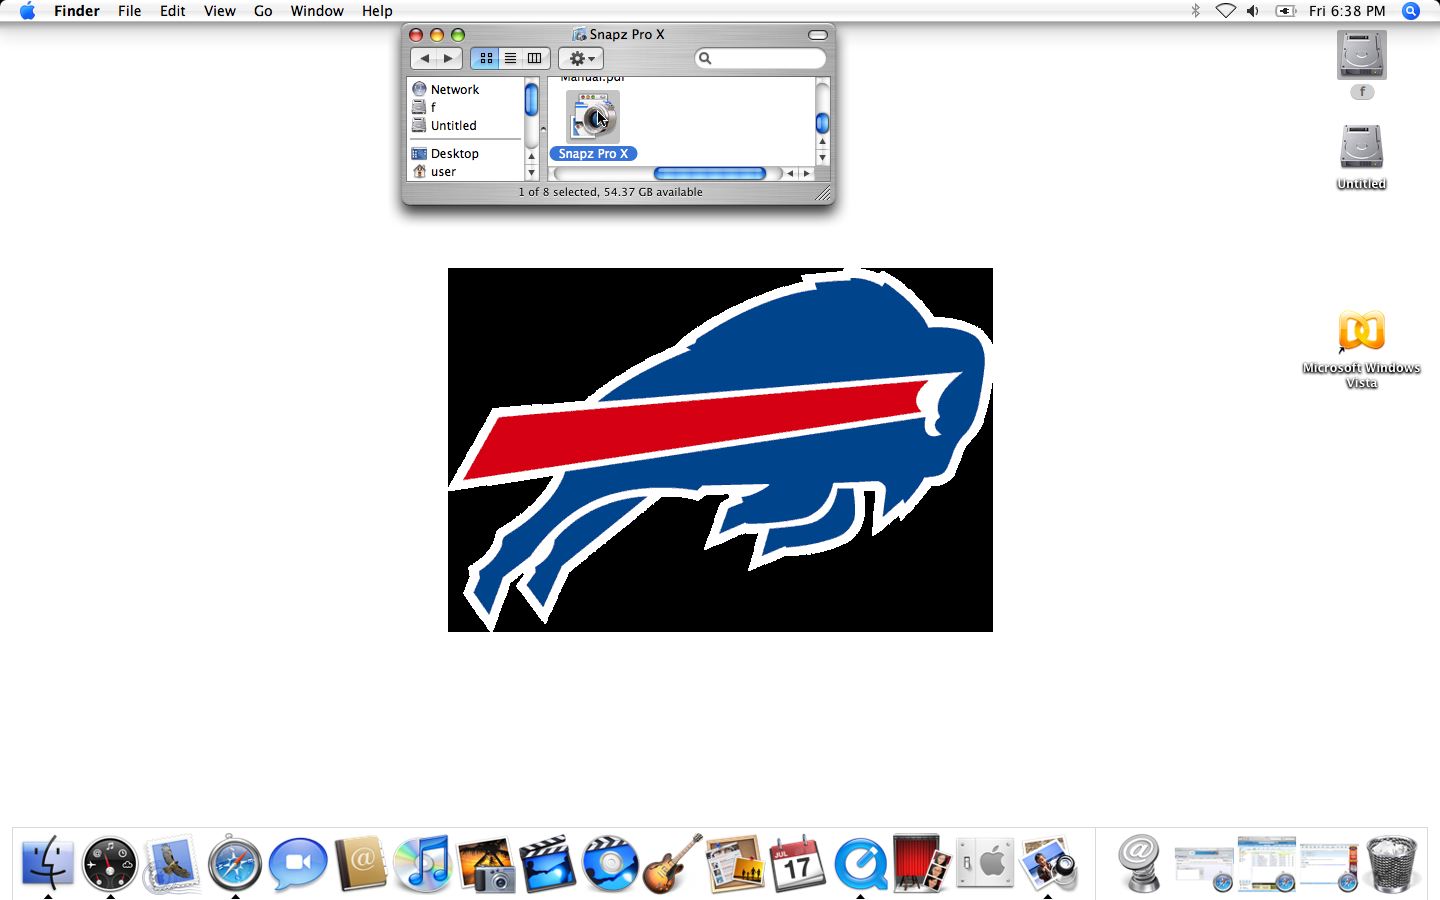Click the @ spring icon in Dock
The height and width of the screenshot is (900, 1440).
[1140, 863]
